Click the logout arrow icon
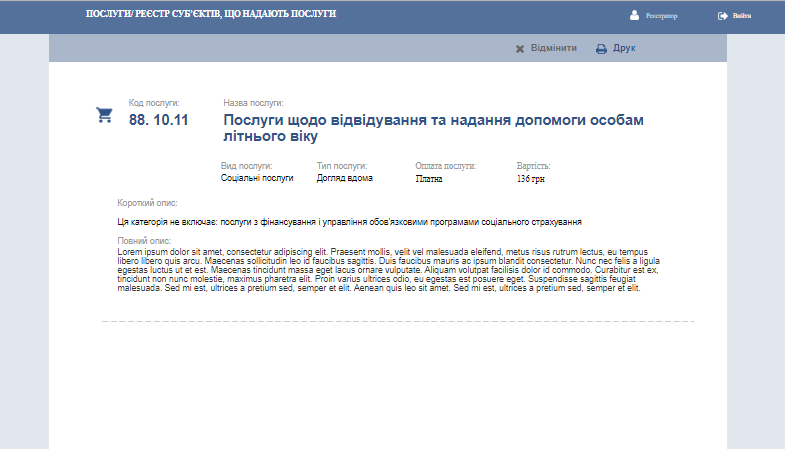 [722, 15]
